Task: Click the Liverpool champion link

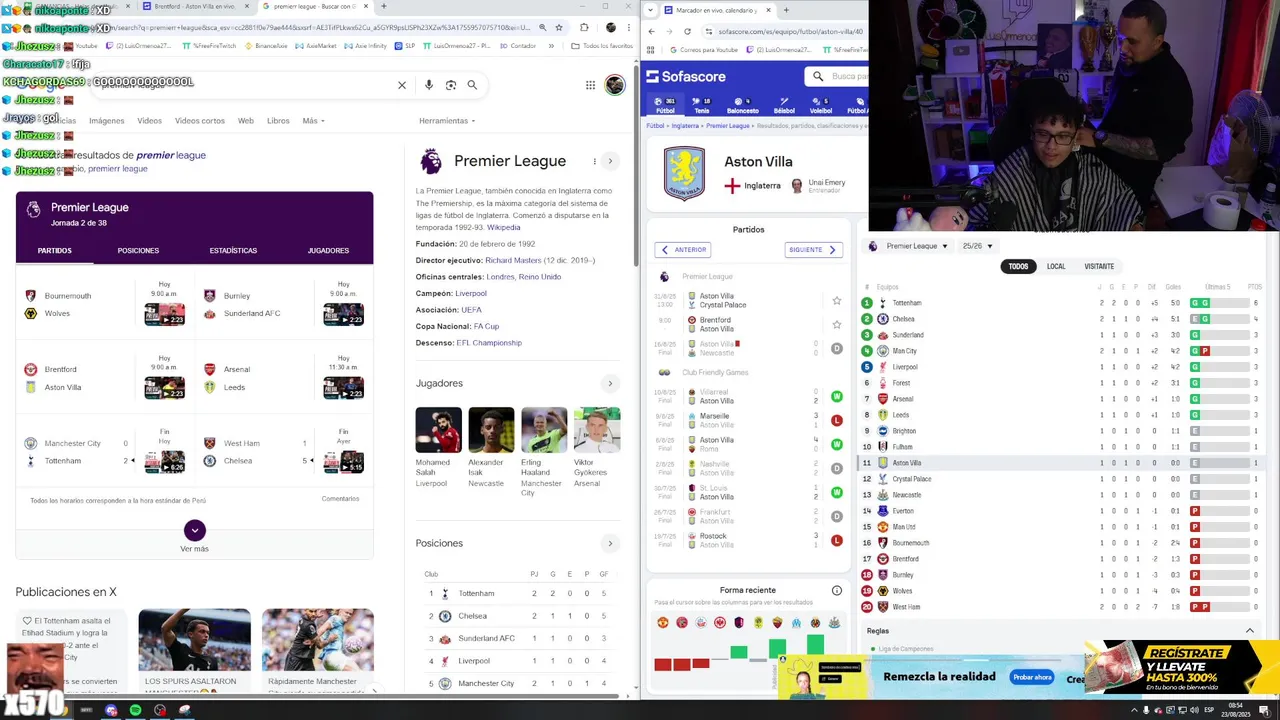Action: coord(471,293)
